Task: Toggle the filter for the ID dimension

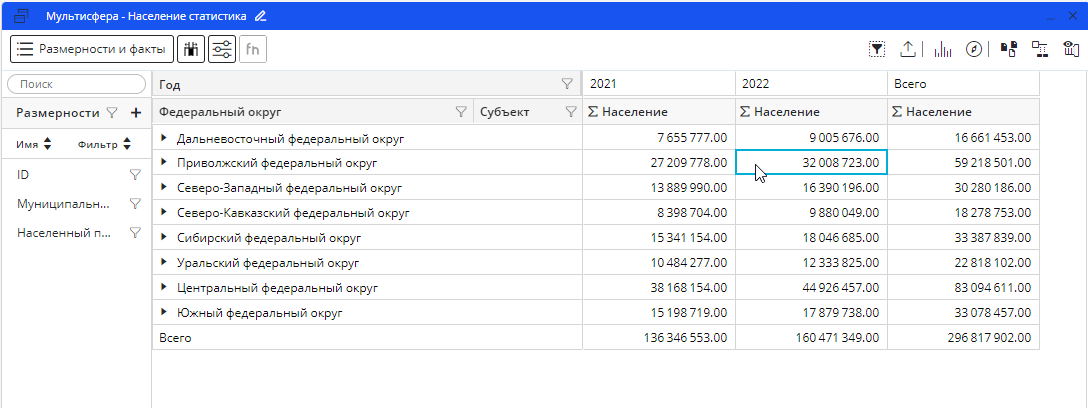Action: point(135,175)
